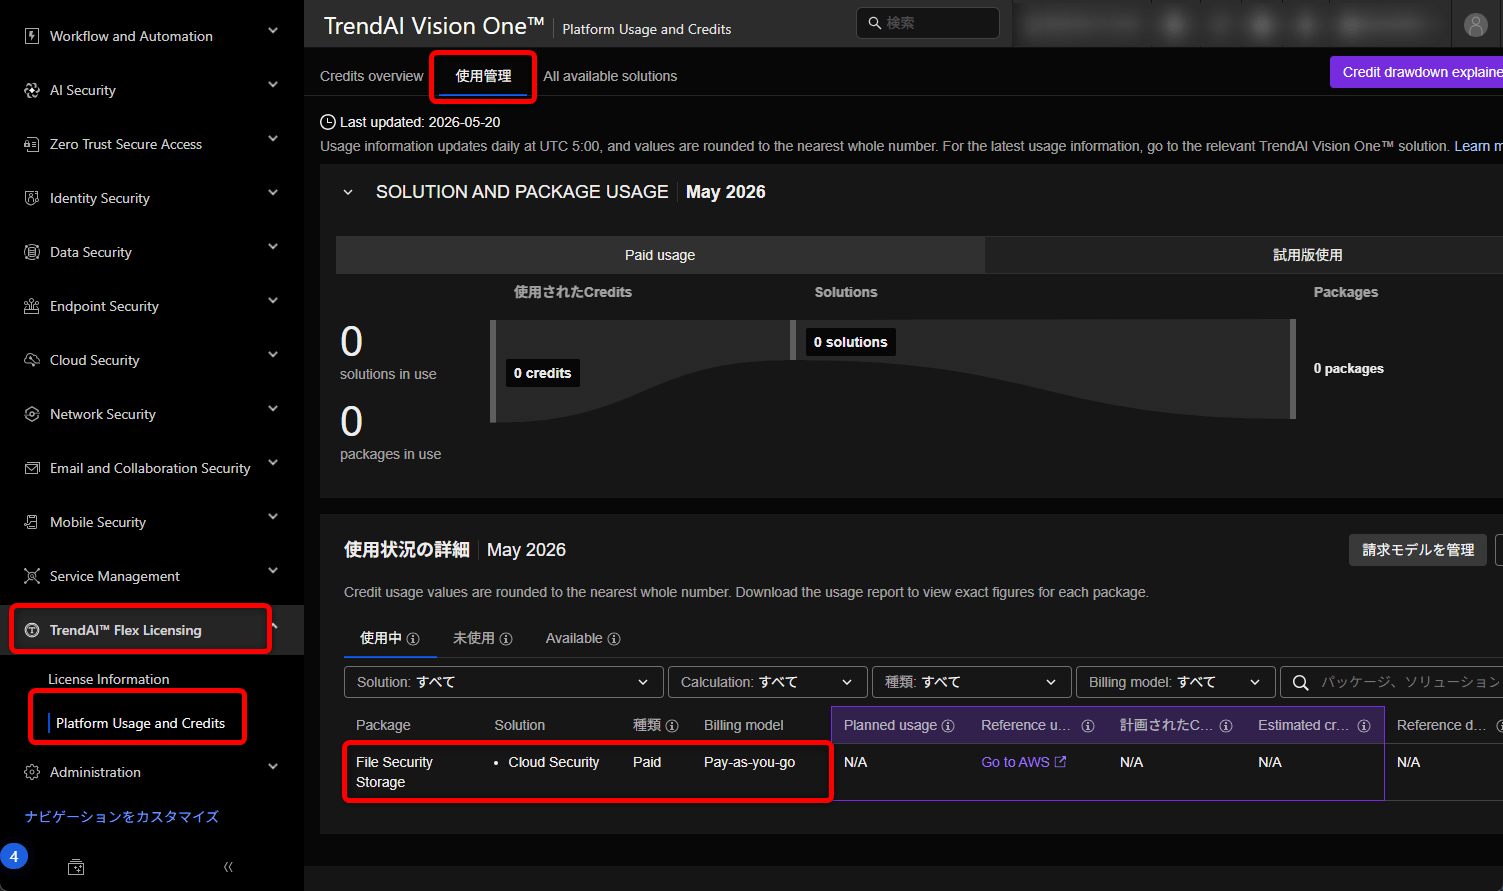This screenshot has width=1503, height=891.
Task: Click the "Pay-as-you-go" billing model cell
Action: click(750, 762)
